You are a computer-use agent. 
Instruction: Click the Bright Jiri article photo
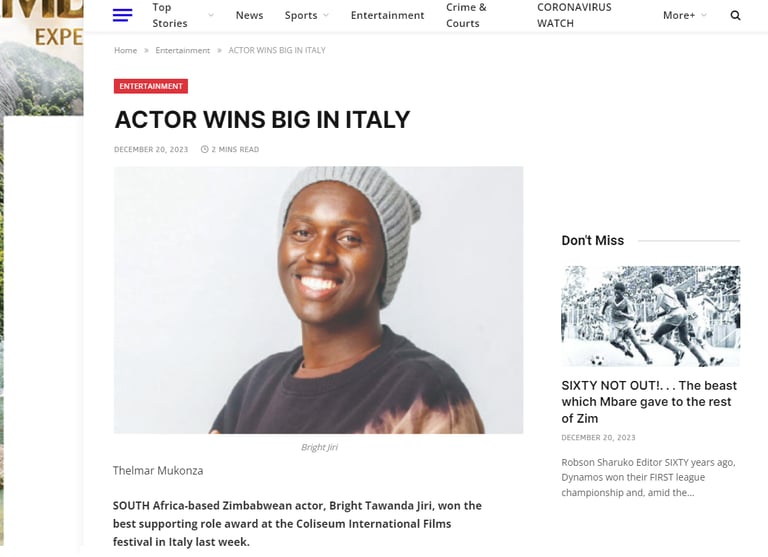[x=318, y=300]
